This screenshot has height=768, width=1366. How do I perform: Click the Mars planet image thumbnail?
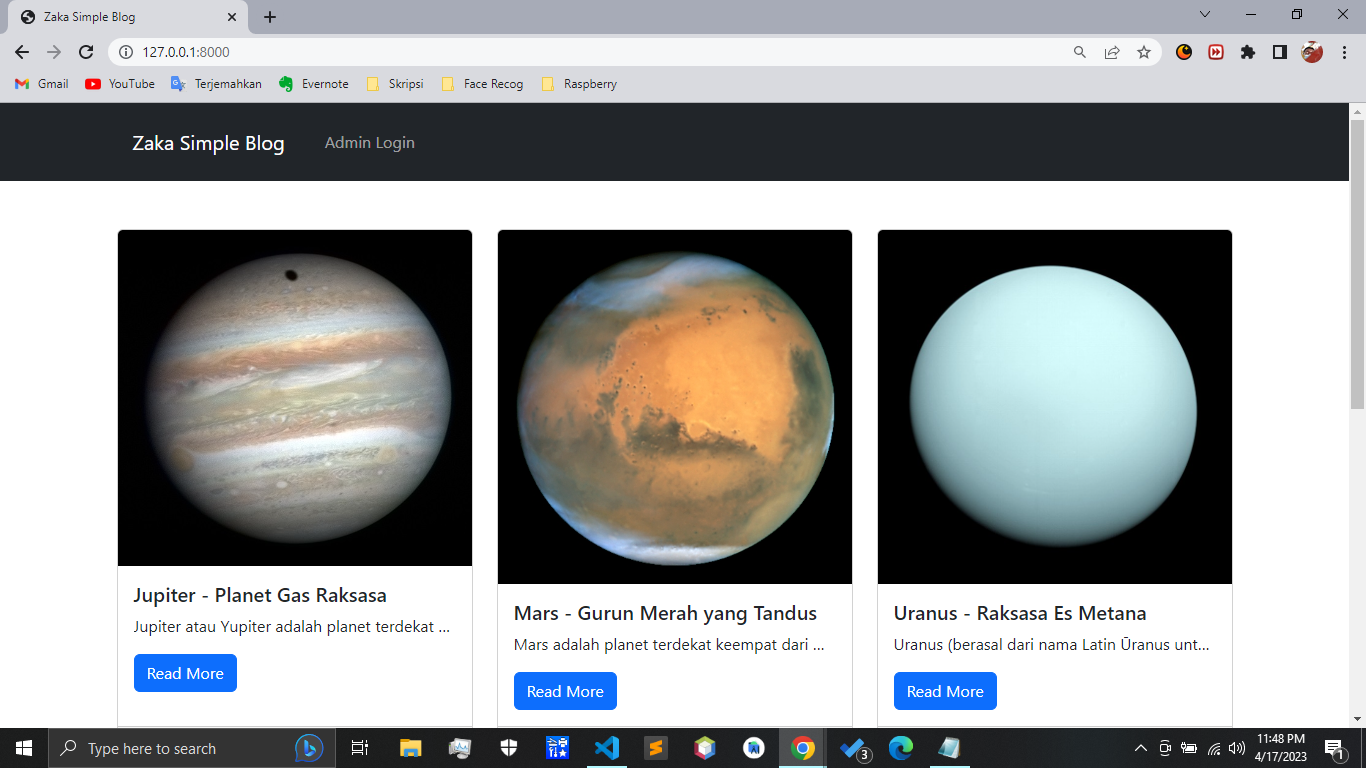(x=675, y=407)
